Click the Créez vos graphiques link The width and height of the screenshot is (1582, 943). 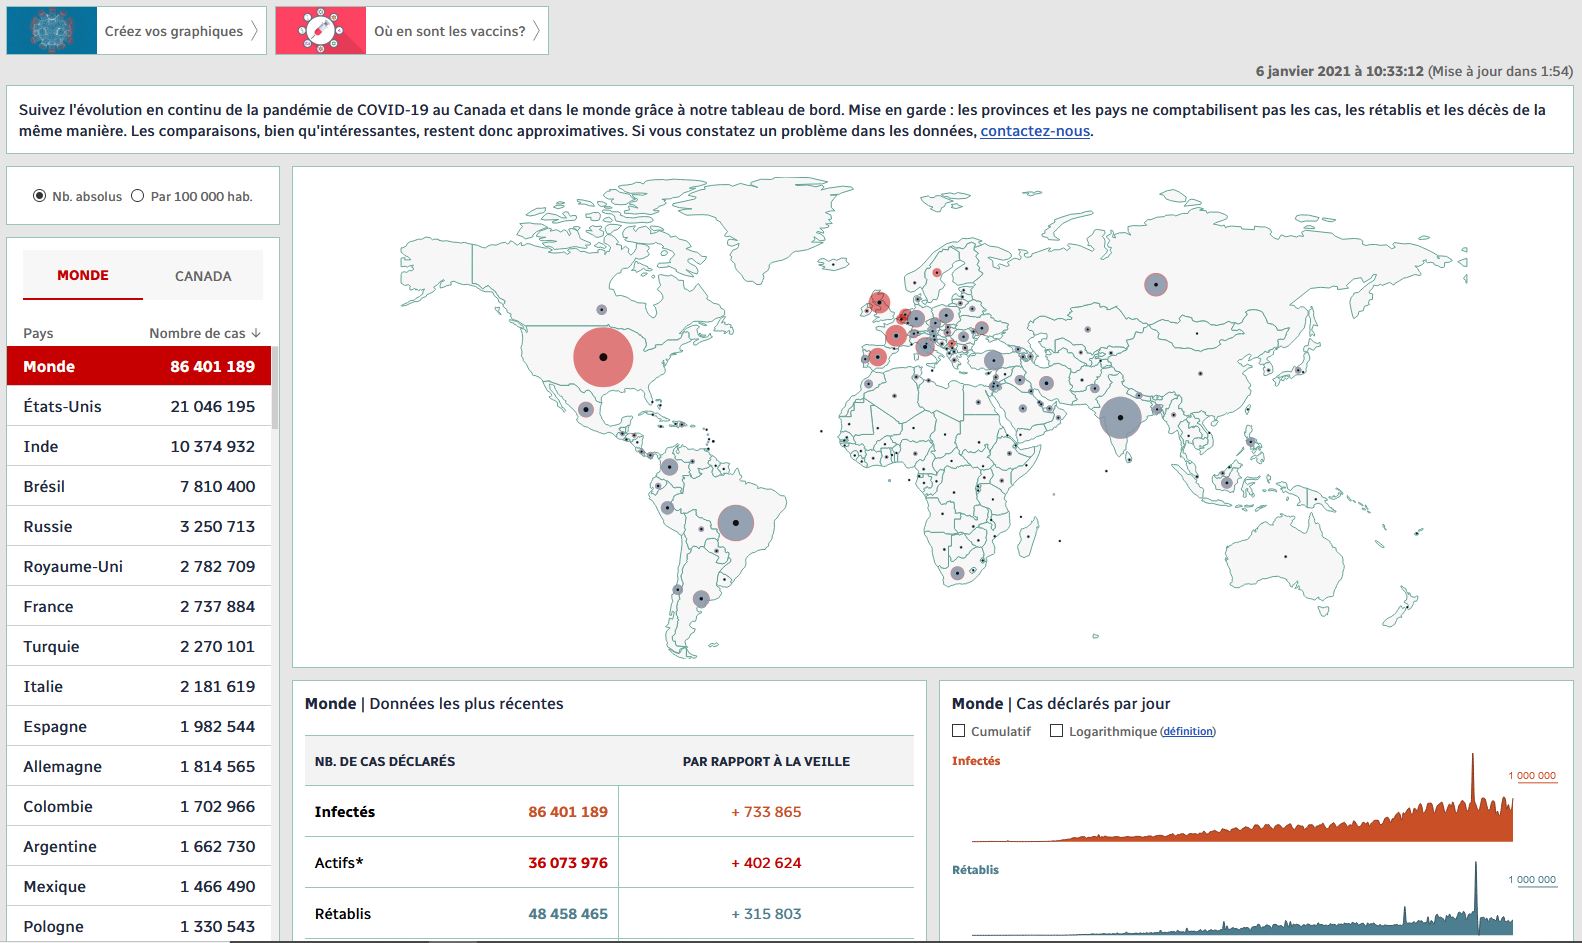tap(174, 31)
